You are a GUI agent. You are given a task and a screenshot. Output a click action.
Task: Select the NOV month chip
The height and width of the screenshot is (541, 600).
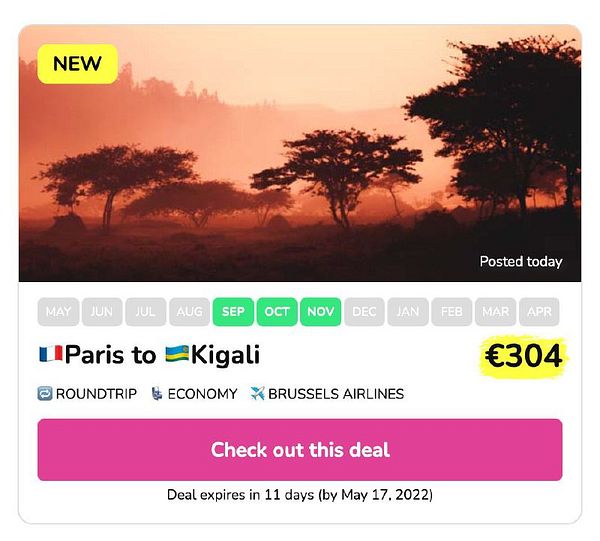pos(321,312)
